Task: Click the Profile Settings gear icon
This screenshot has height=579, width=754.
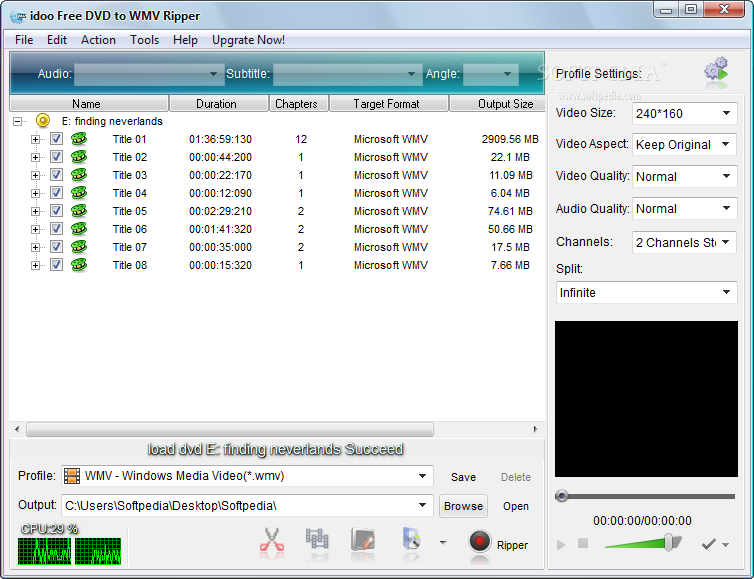Action: point(716,70)
